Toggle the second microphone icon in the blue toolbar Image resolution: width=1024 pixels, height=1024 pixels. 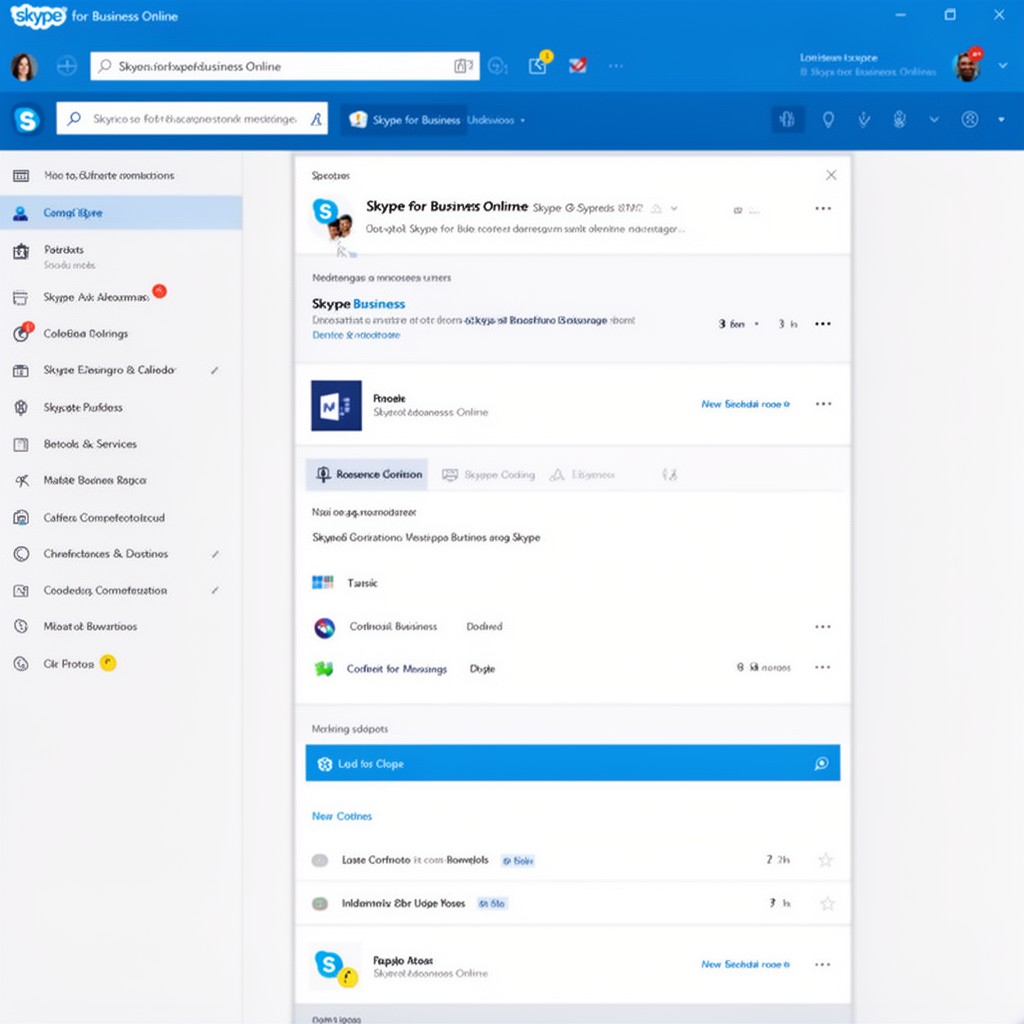900,120
